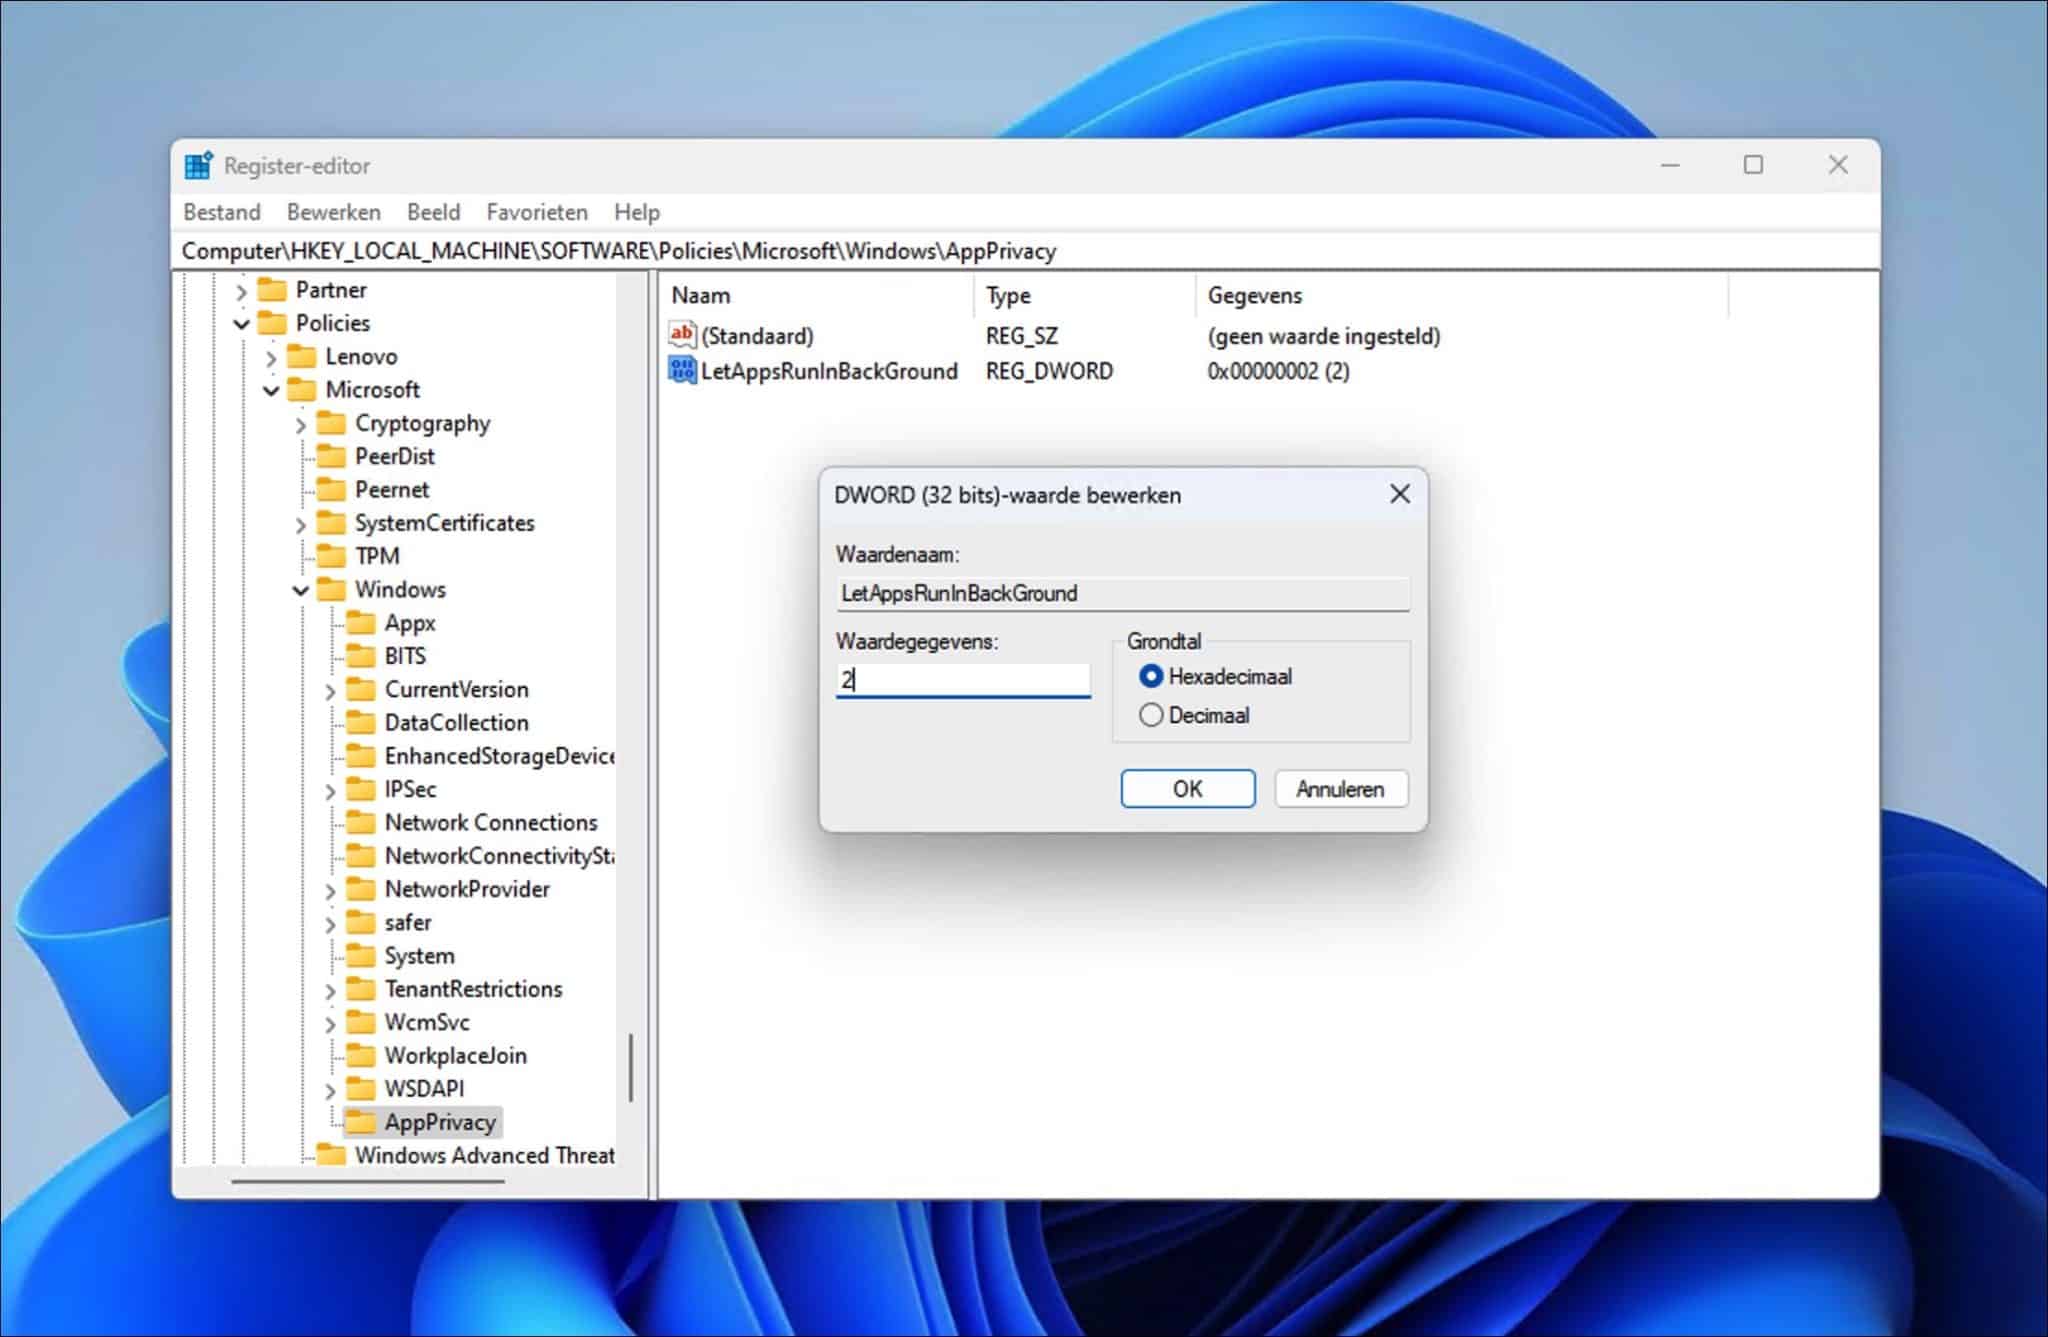Click the ab icon beside (Standaard)

pyautogui.click(x=681, y=336)
